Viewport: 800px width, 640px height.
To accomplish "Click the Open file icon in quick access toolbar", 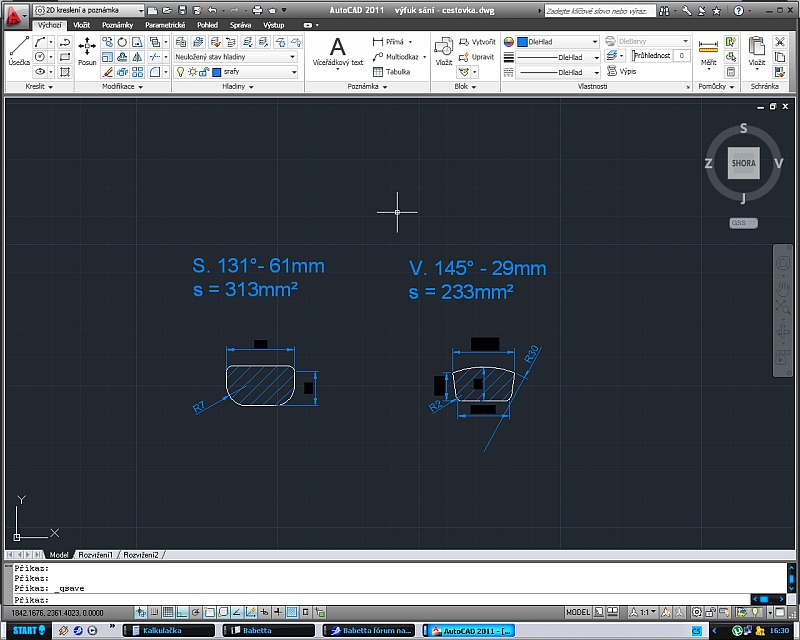I will click(167, 10).
